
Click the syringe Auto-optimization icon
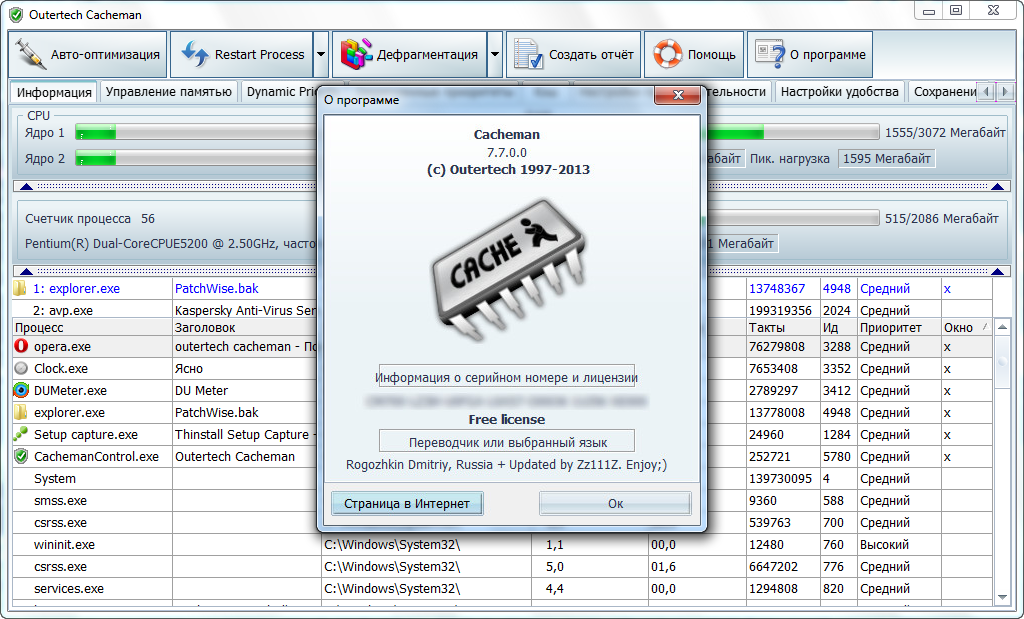pos(30,54)
